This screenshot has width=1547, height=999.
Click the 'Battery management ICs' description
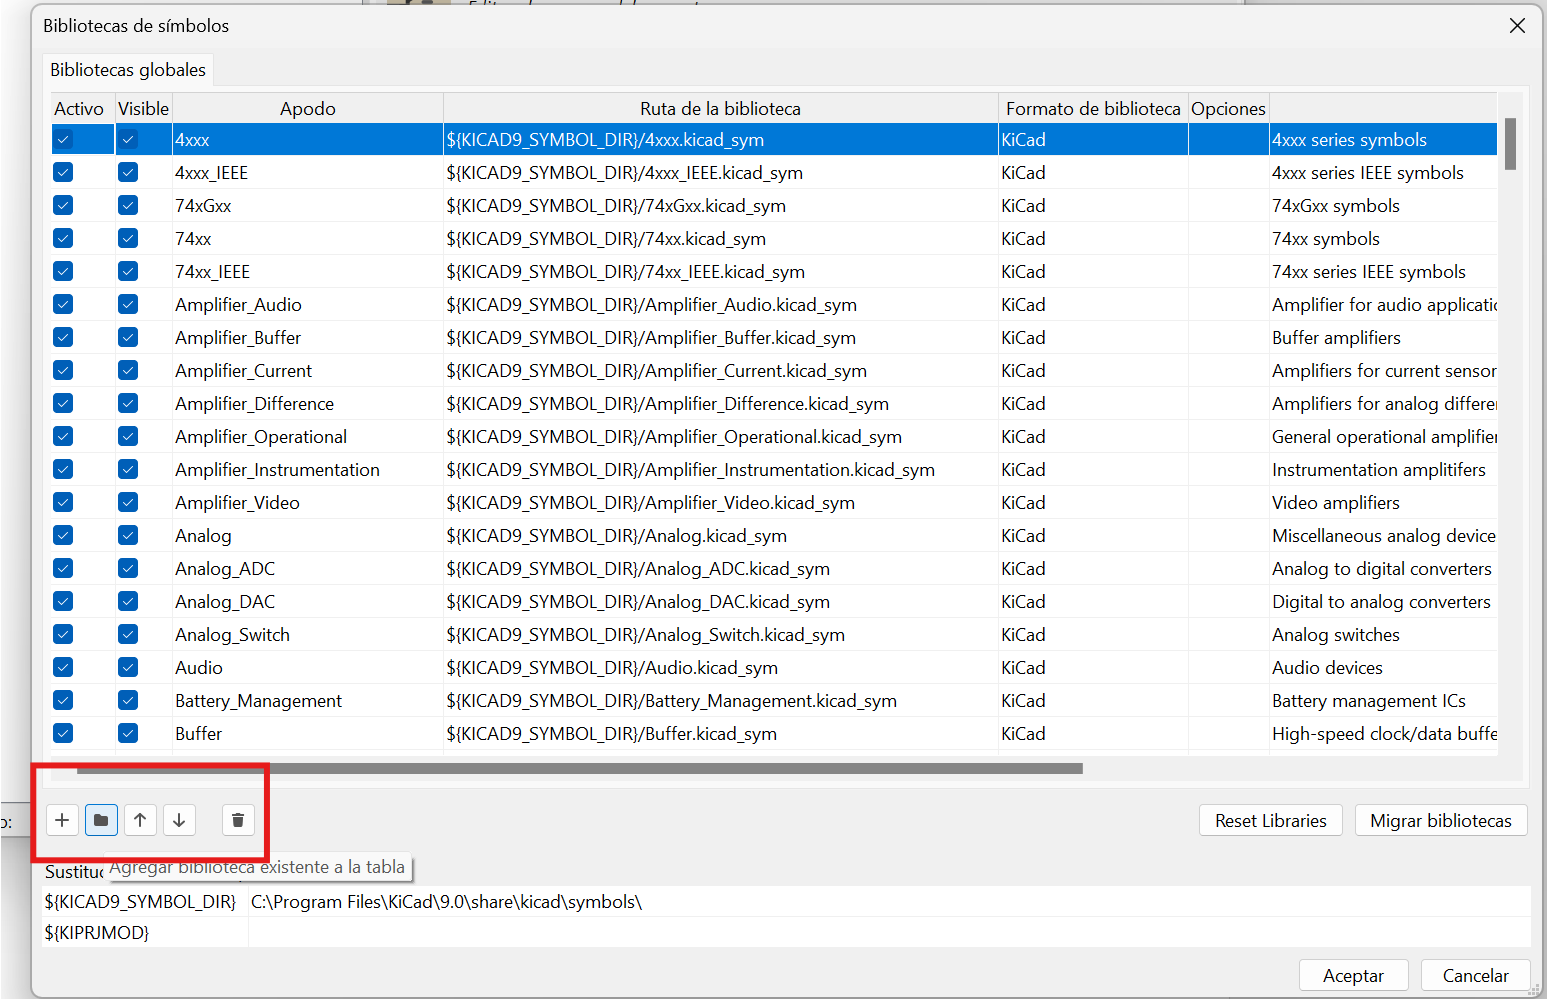coord(1383,700)
